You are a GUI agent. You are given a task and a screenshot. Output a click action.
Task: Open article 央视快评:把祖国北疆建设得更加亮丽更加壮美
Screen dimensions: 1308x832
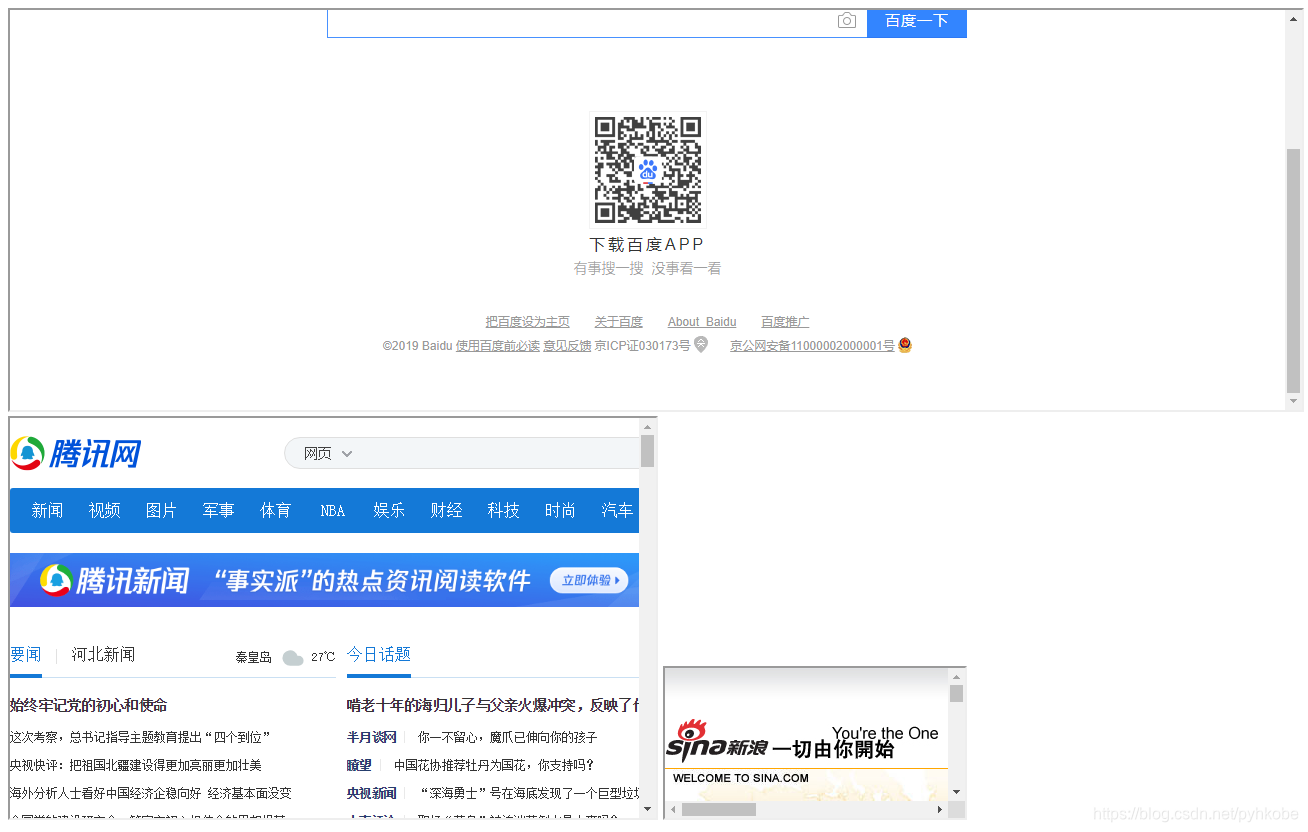click(x=136, y=766)
